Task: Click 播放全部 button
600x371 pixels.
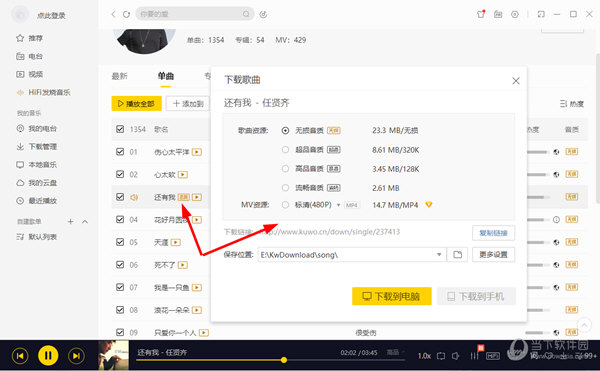Action: point(137,104)
